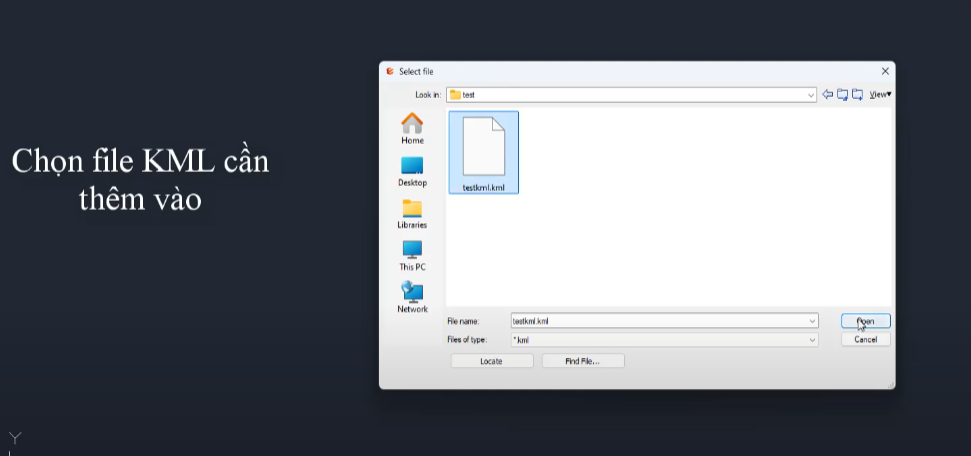Open the Home location in sidebar

[412, 129]
